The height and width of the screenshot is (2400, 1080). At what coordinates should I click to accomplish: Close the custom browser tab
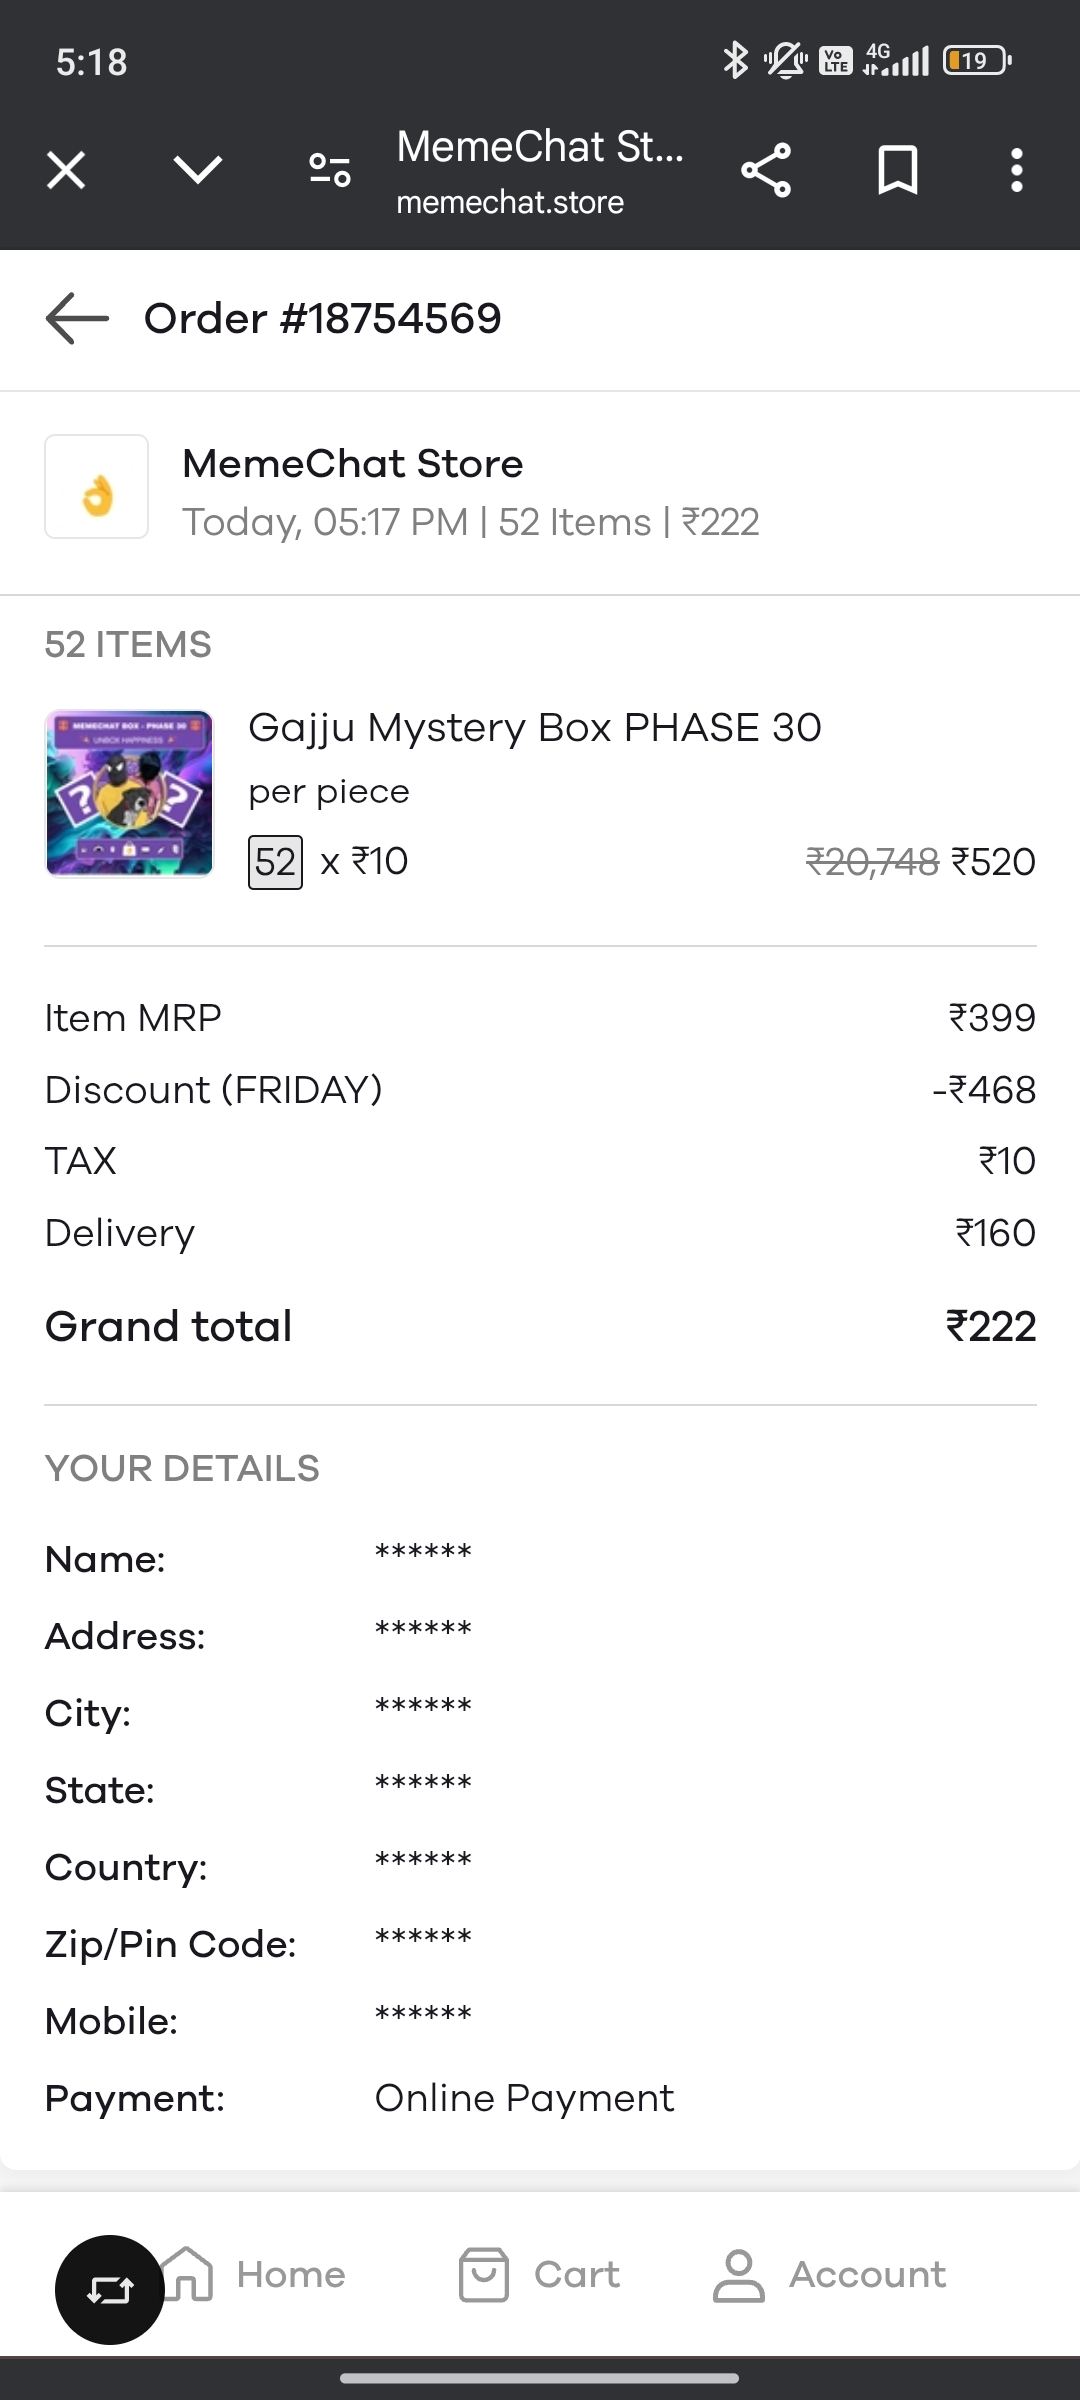tap(66, 170)
